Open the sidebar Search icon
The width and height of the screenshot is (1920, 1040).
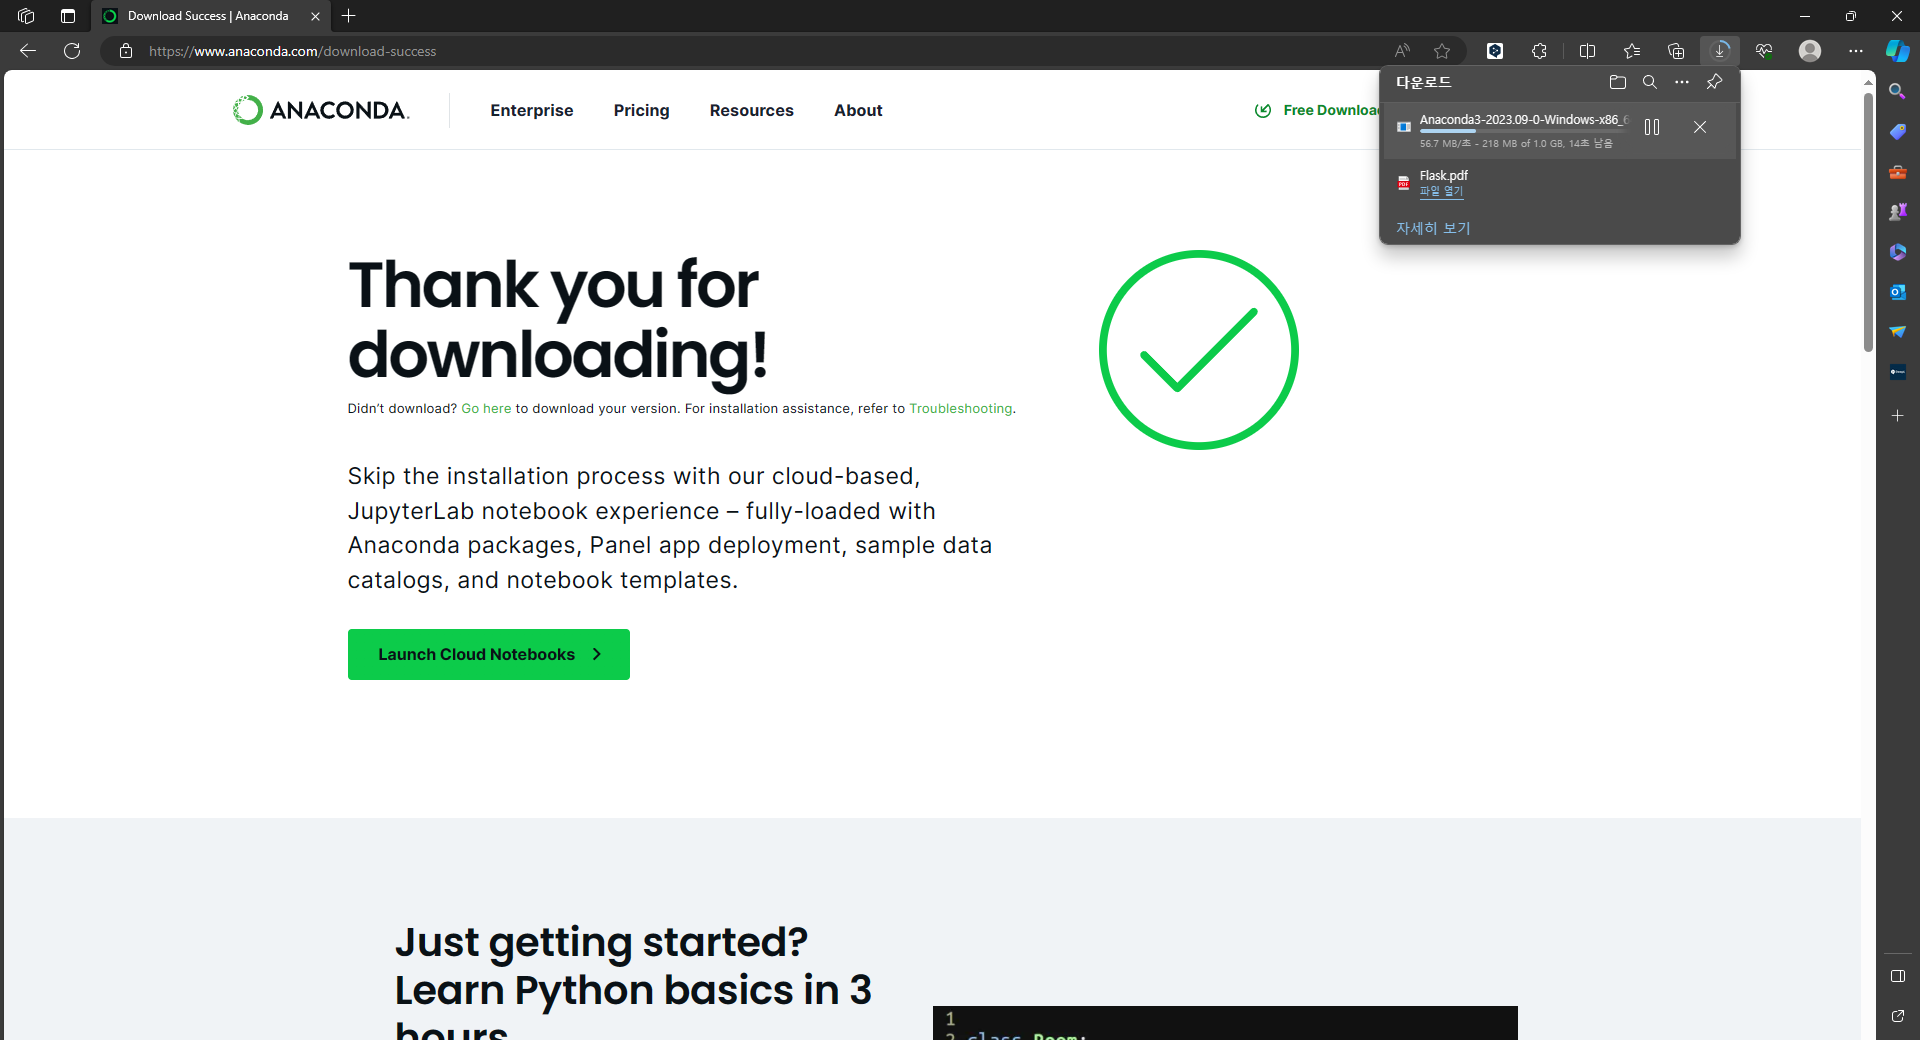coord(1897,91)
